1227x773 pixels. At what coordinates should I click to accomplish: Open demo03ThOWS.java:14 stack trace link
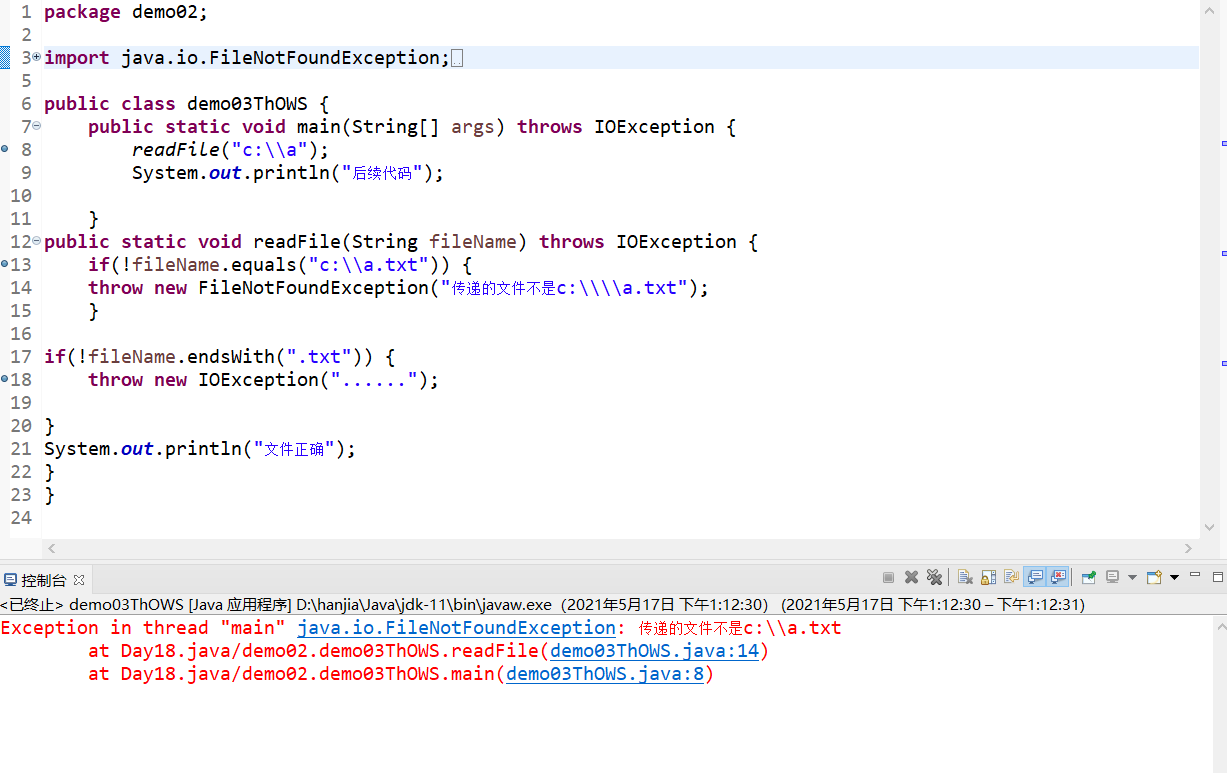tap(655, 651)
